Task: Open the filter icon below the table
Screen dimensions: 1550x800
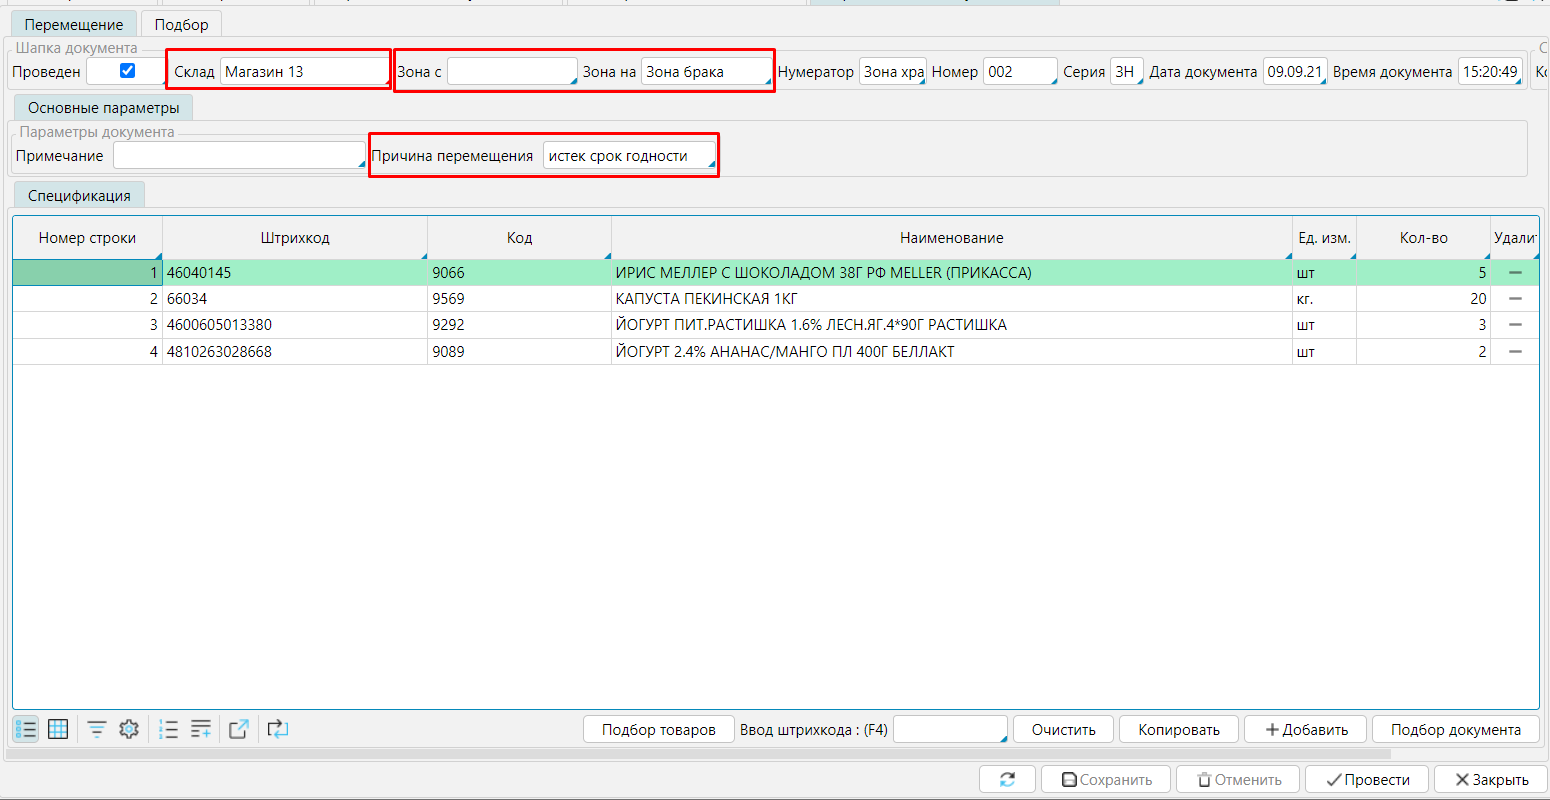Action: click(x=97, y=729)
